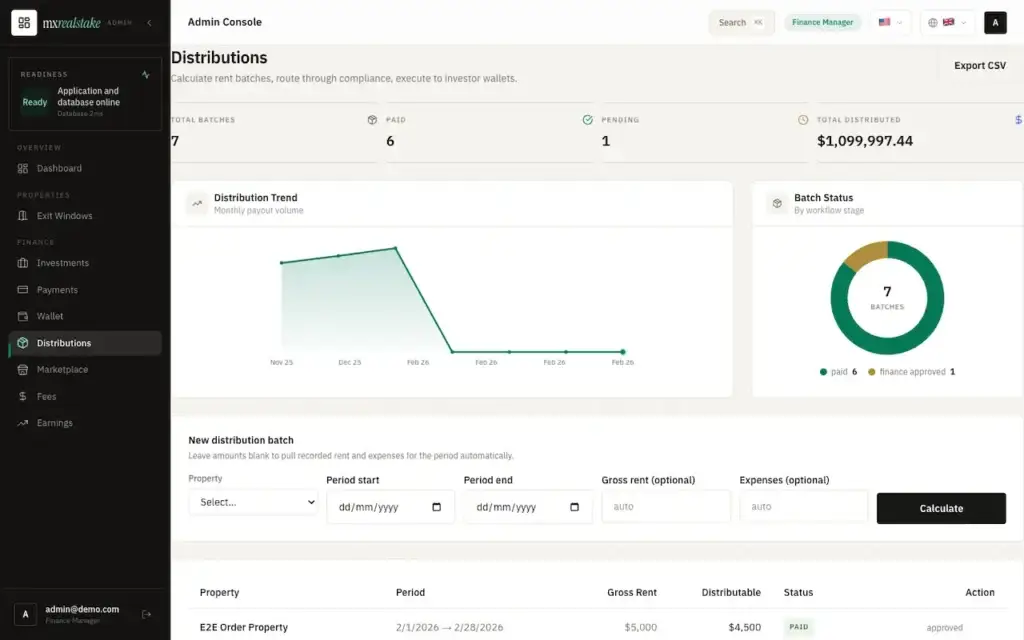Click the Period column header
Image resolution: width=1024 pixels, height=640 pixels.
pos(410,593)
